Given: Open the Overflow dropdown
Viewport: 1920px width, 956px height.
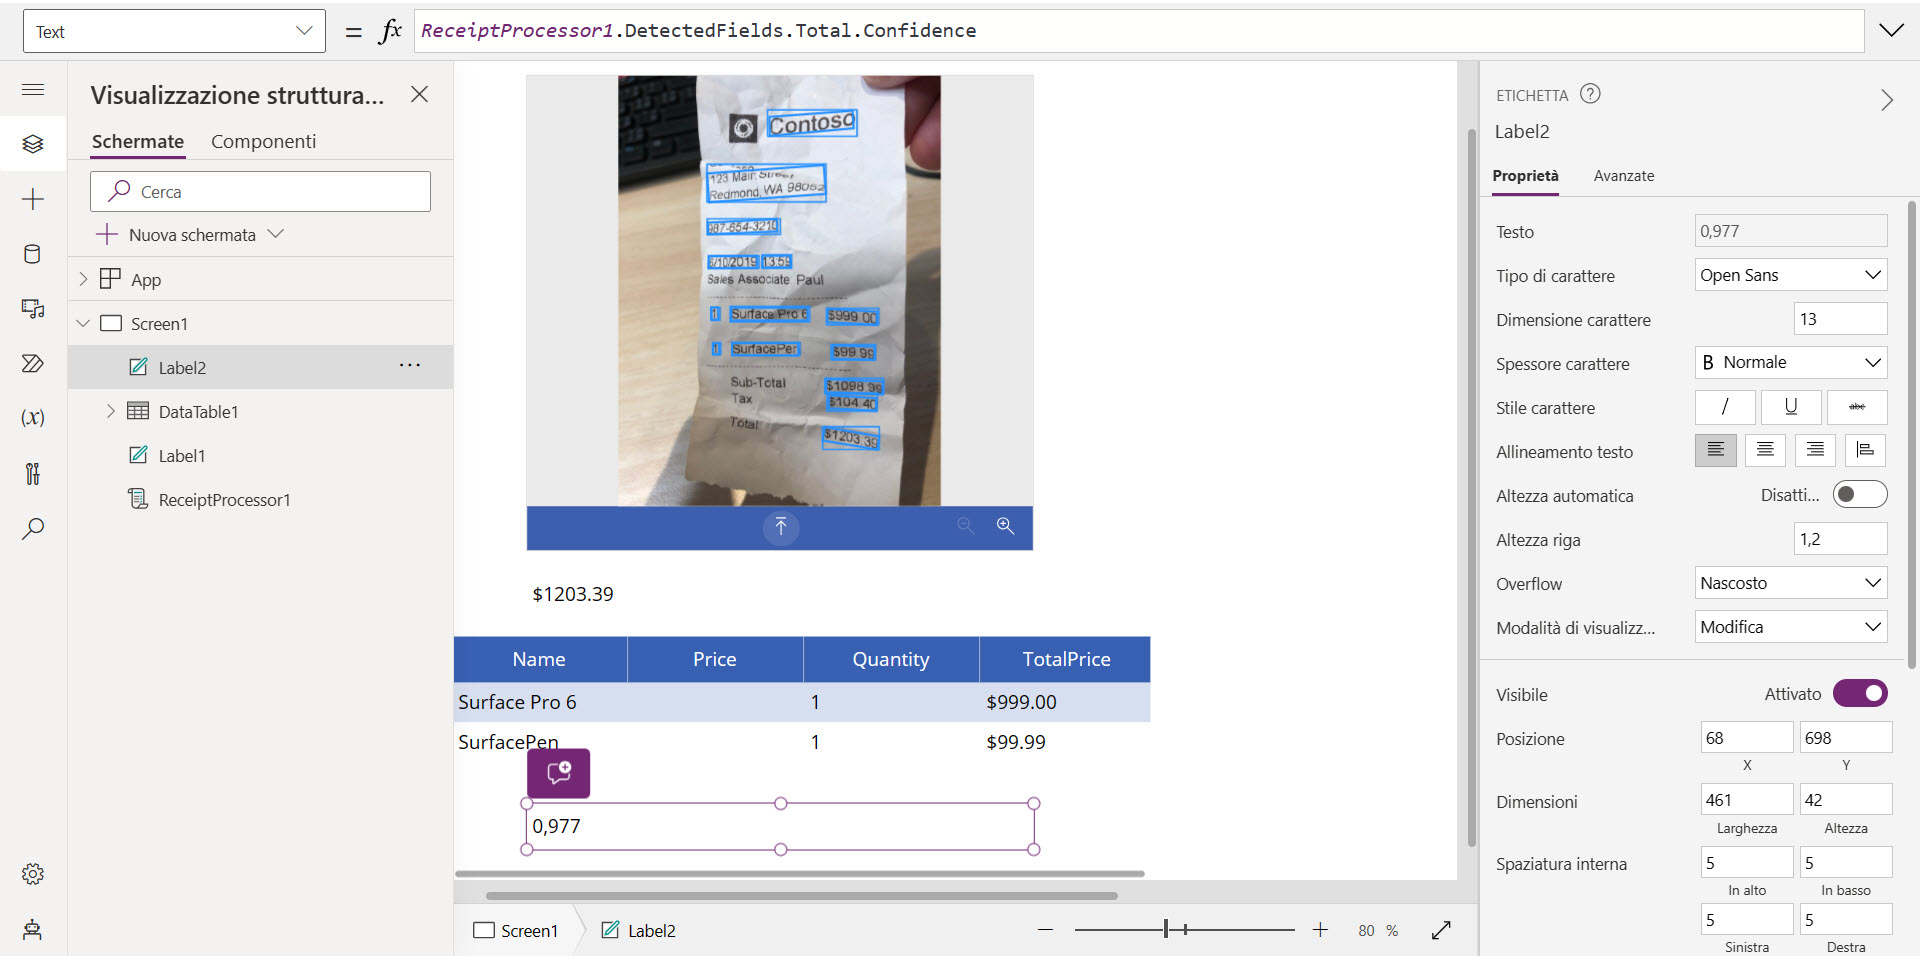Looking at the screenshot, I should [1790, 583].
